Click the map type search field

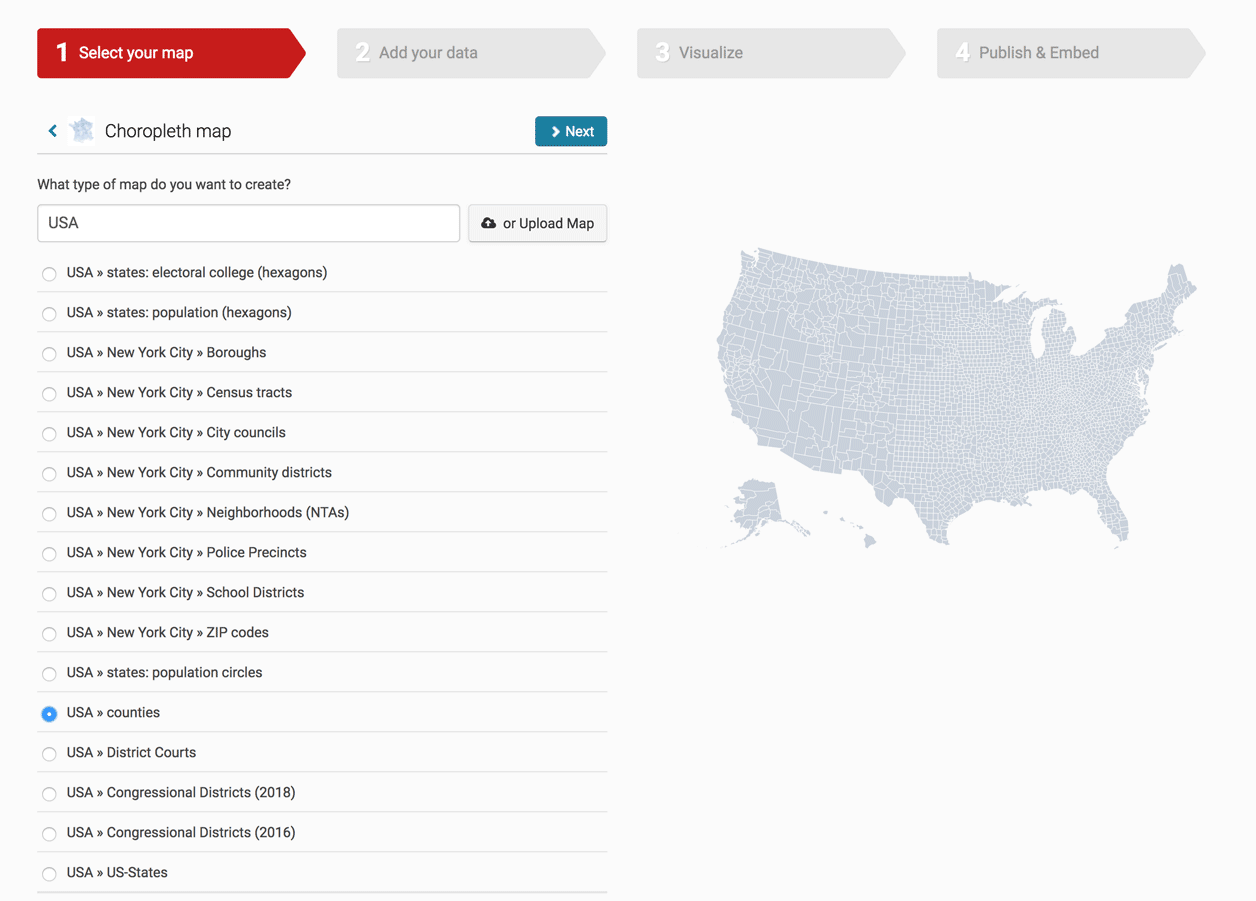point(248,223)
